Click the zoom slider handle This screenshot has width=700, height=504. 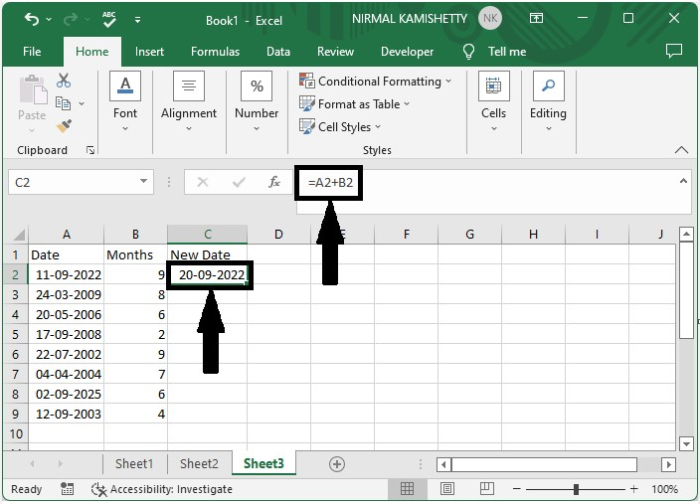pyautogui.click(x=576, y=489)
